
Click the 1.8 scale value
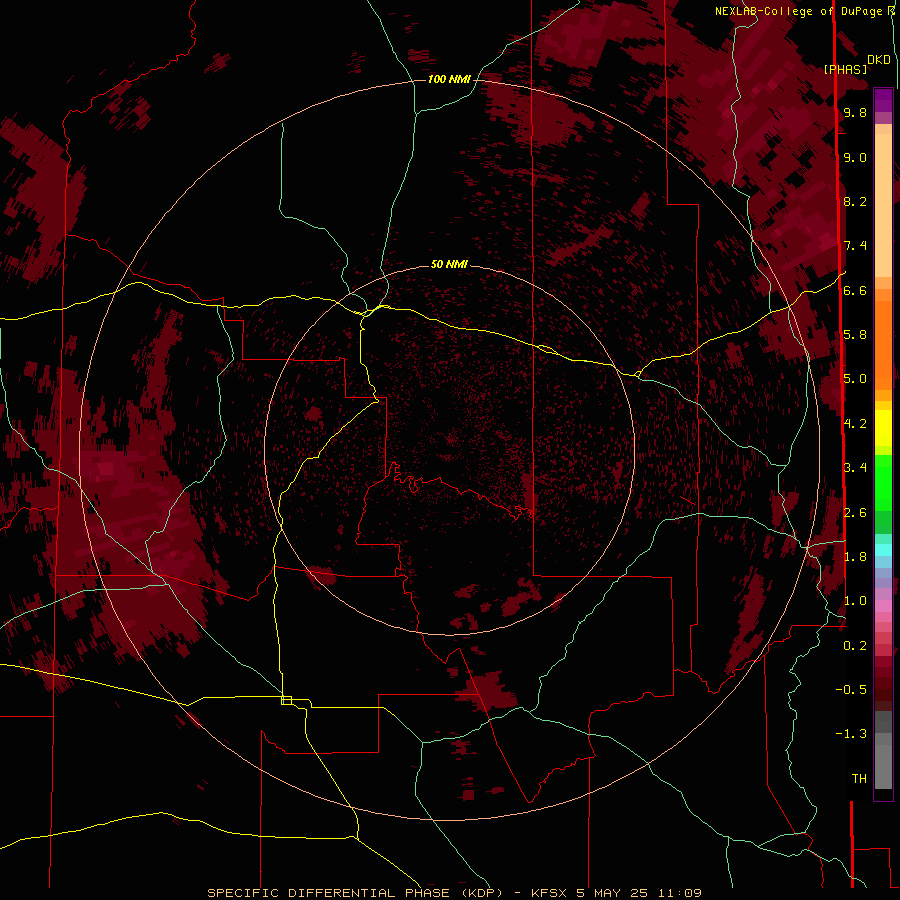[x=855, y=557]
